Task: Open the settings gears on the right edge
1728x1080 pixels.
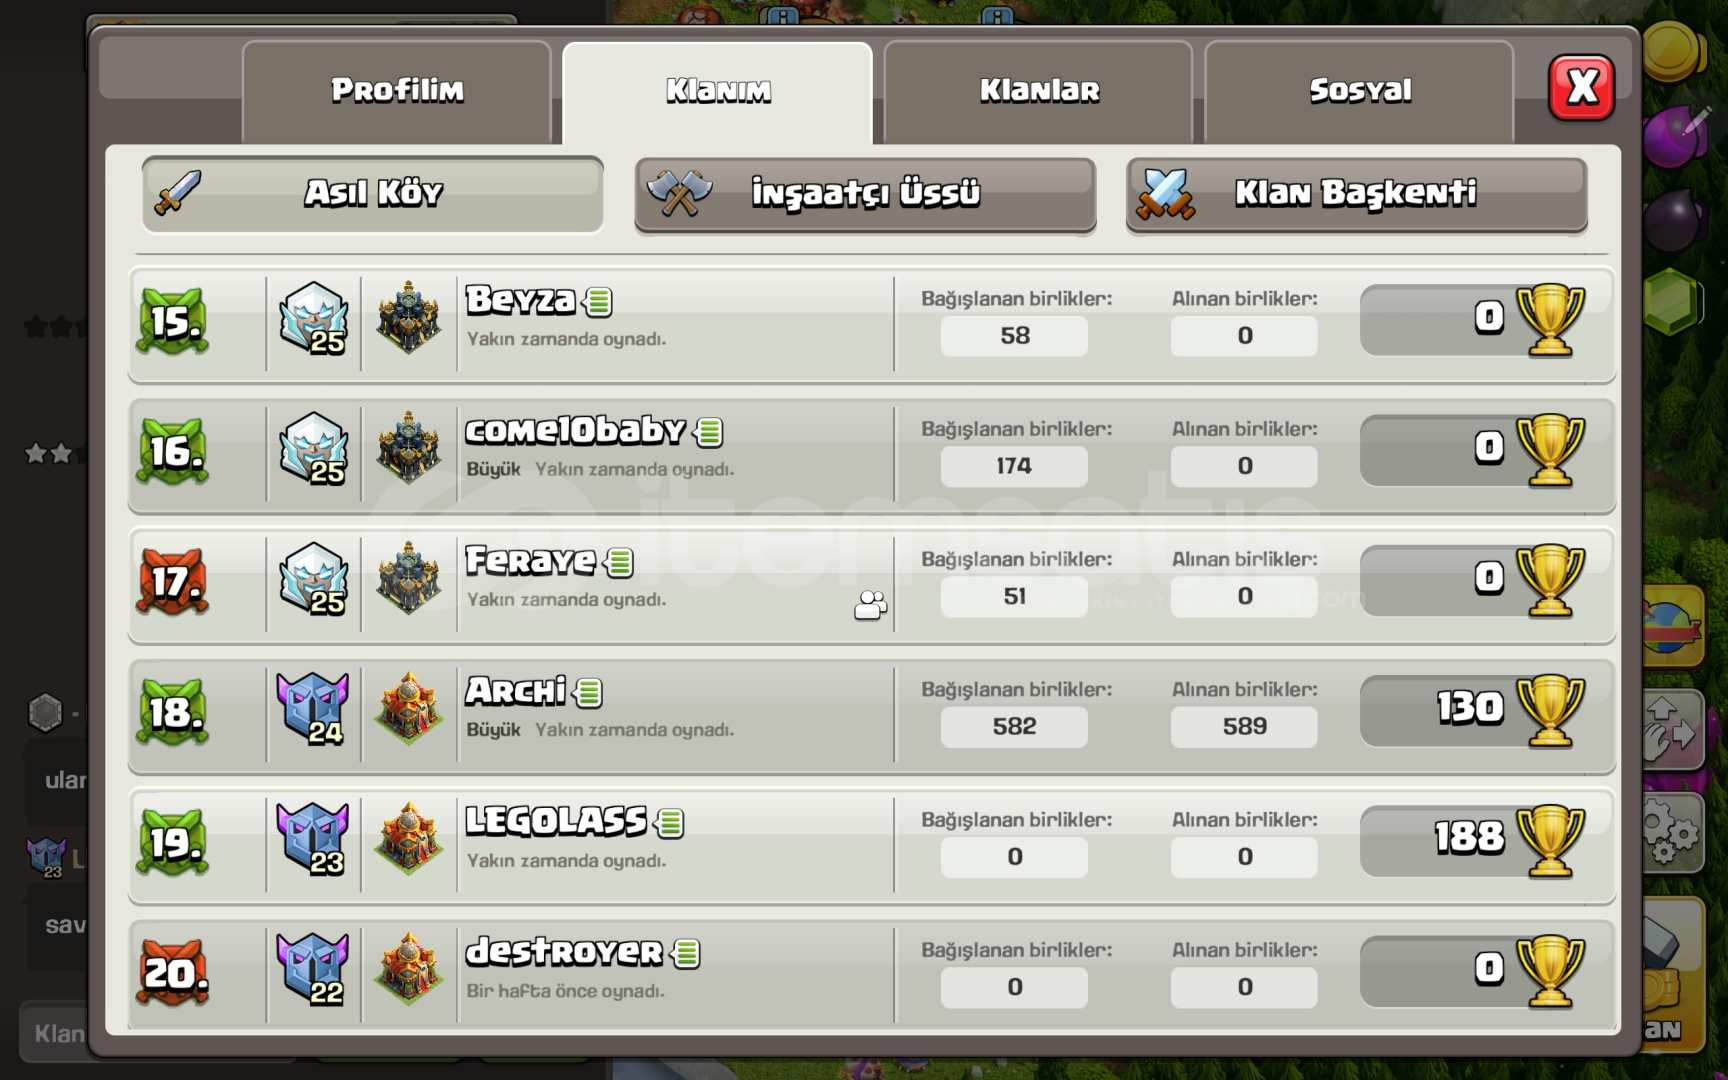Action: [x=1671, y=833]
